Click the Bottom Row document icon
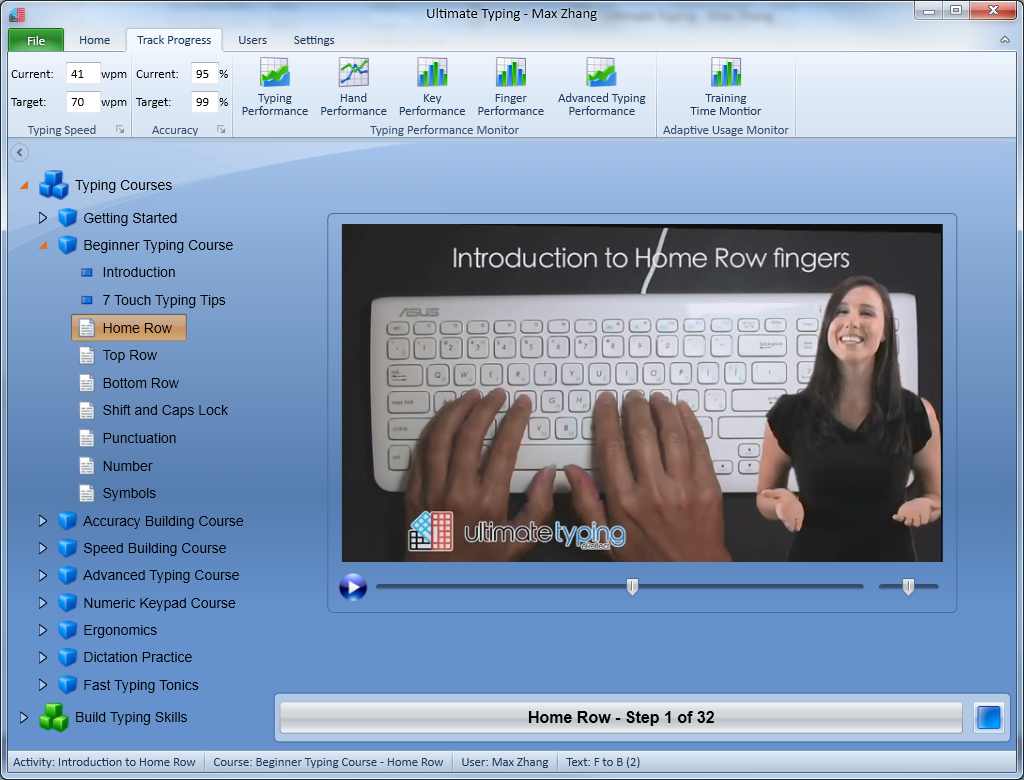This screenshot has height=780, width=1024. coord(86,383)
